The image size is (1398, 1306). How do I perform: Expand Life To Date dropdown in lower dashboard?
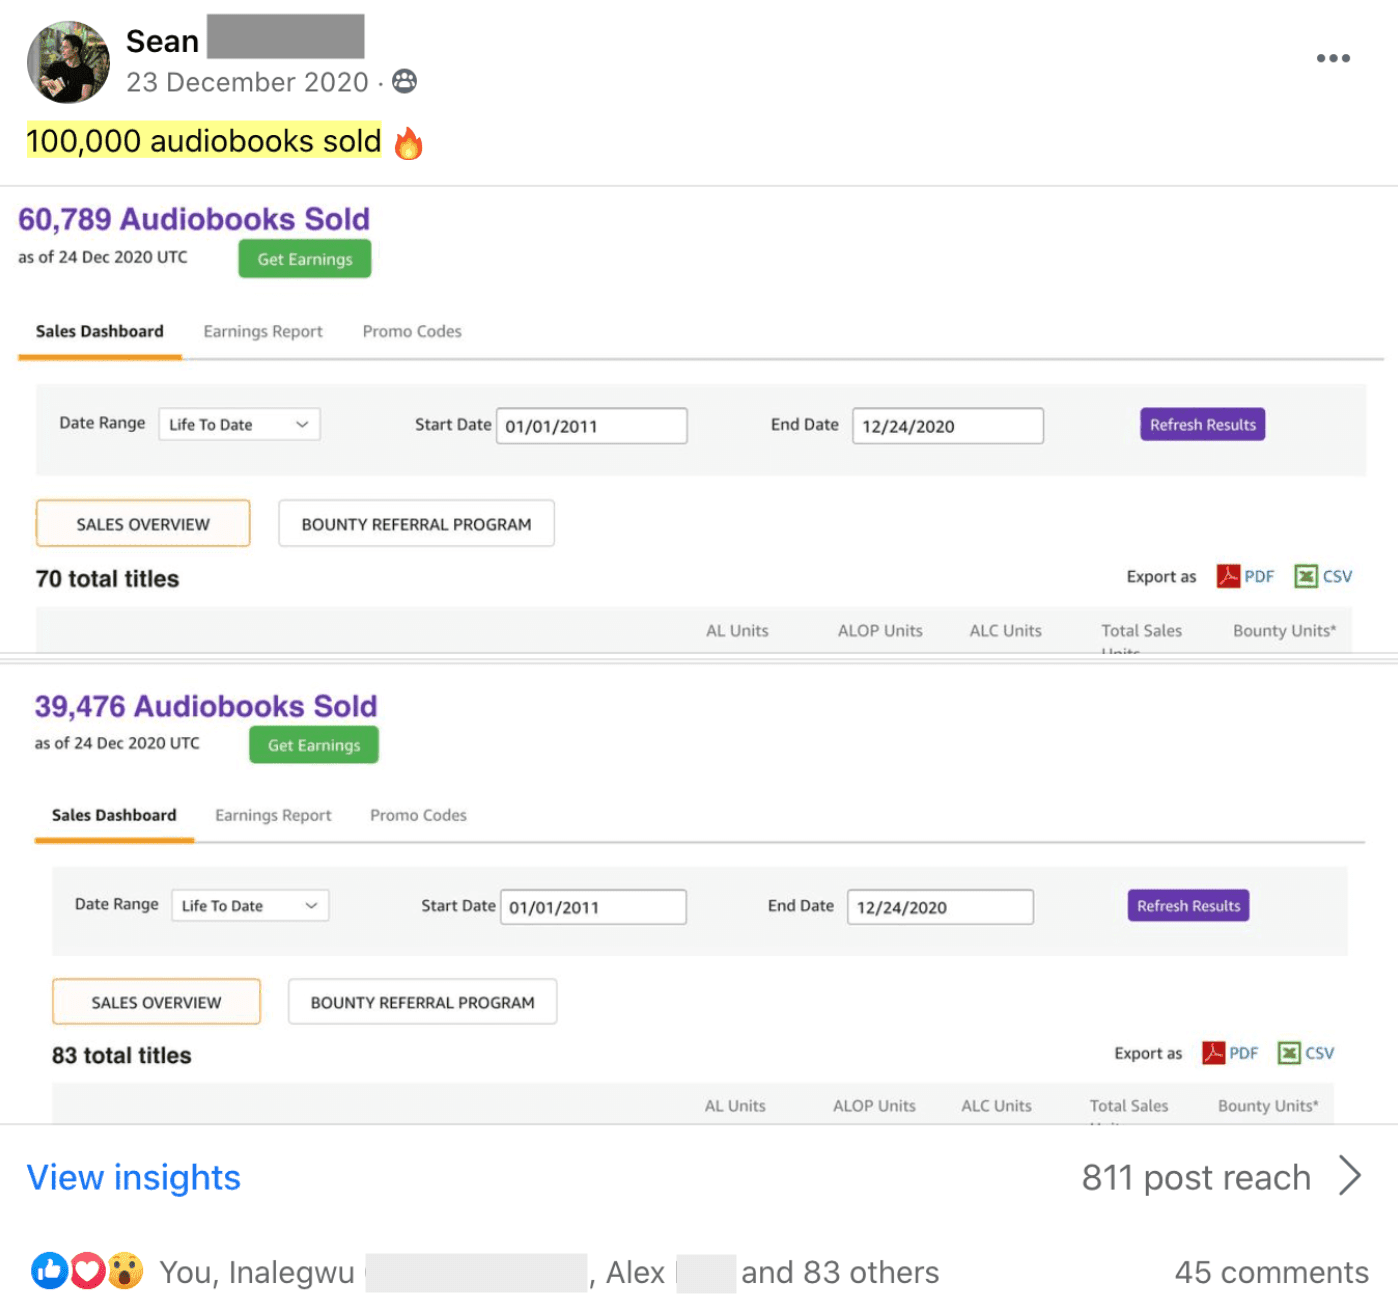coord(249,906)
